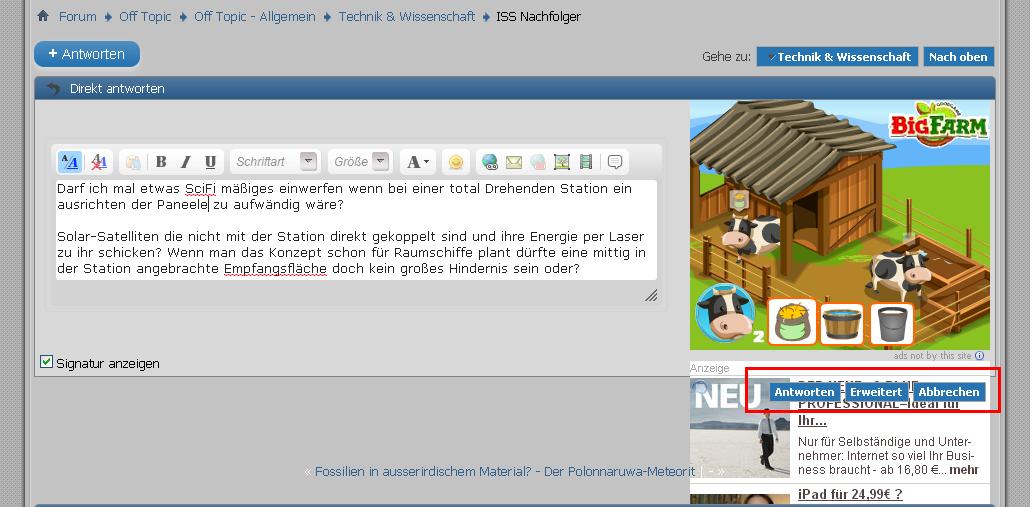Click the Erweitert button
This screenshot has height=507, width=1030.
click(x=875, y=392)
